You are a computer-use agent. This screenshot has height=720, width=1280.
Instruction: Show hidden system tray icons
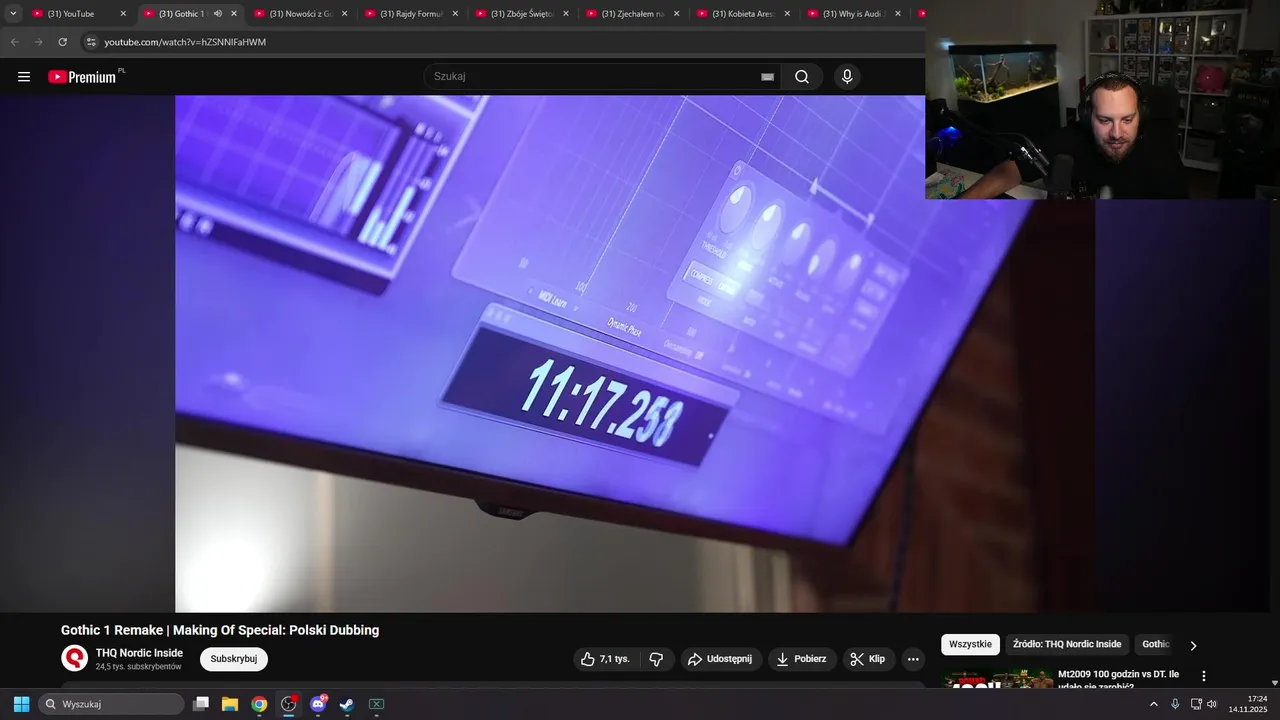coord(1153,704)
